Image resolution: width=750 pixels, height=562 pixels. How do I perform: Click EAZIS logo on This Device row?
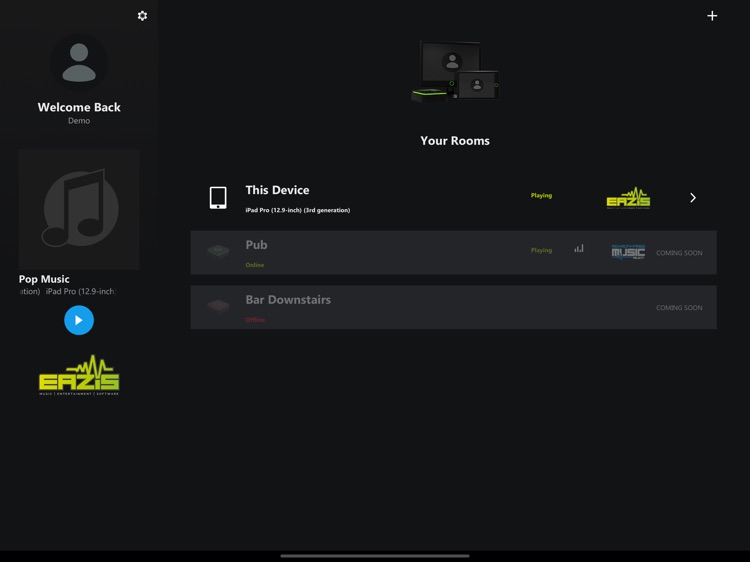629,198
